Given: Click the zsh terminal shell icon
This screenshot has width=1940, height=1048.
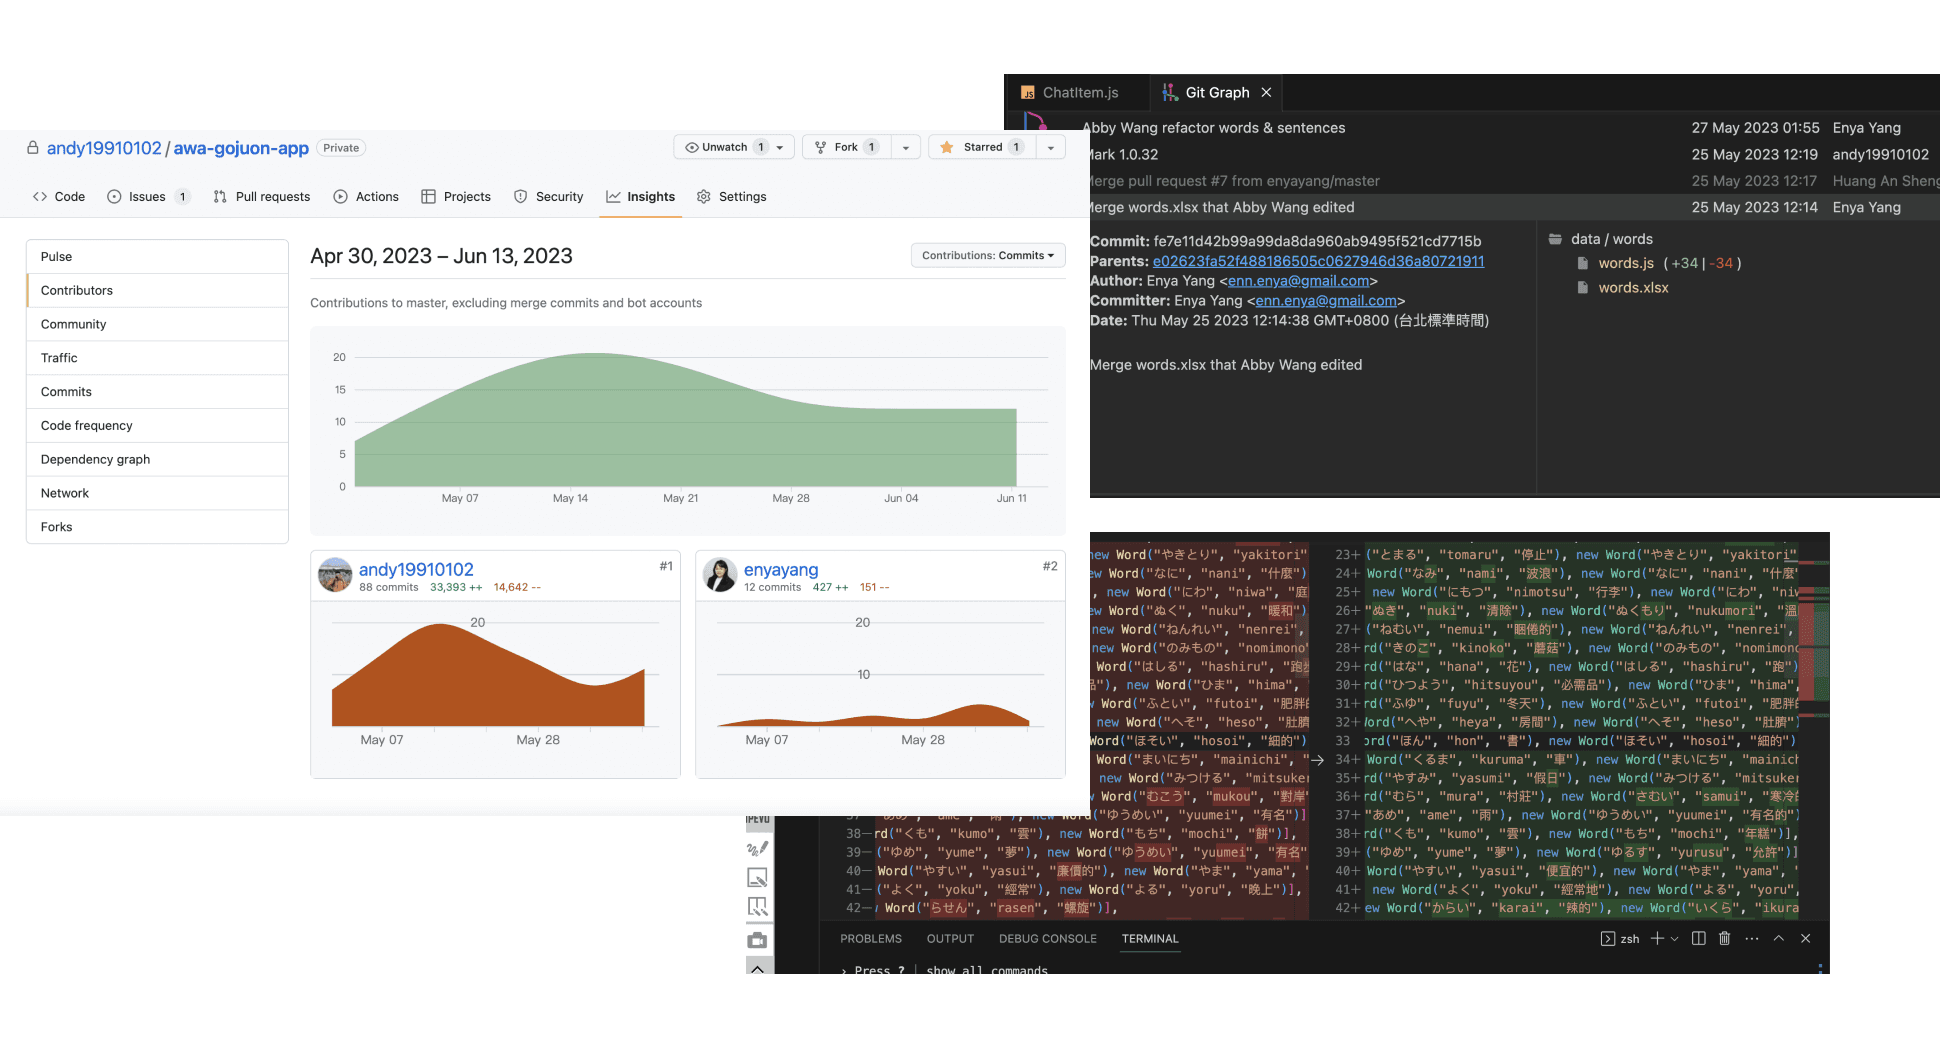Looking at the screenshot, I should pos(1607,939).
